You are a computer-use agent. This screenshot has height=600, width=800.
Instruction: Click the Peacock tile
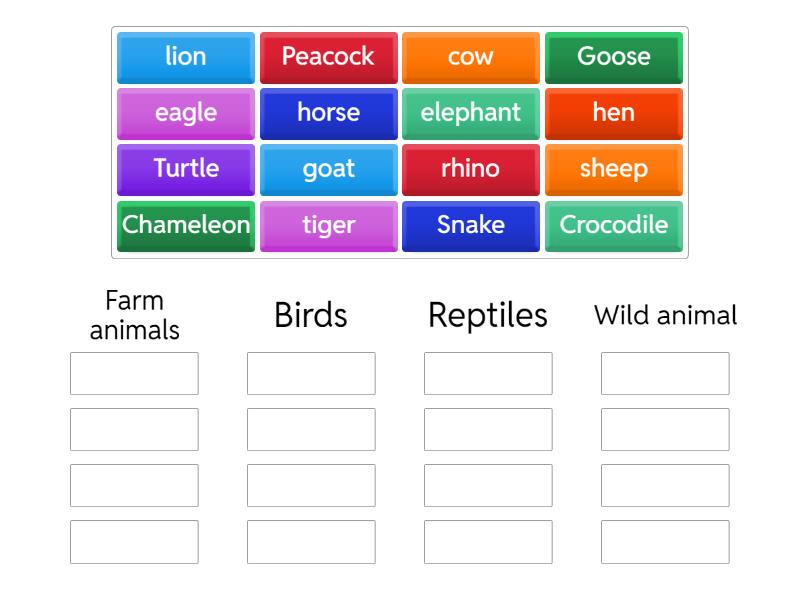pyautogui.click(x=328, y=57)
